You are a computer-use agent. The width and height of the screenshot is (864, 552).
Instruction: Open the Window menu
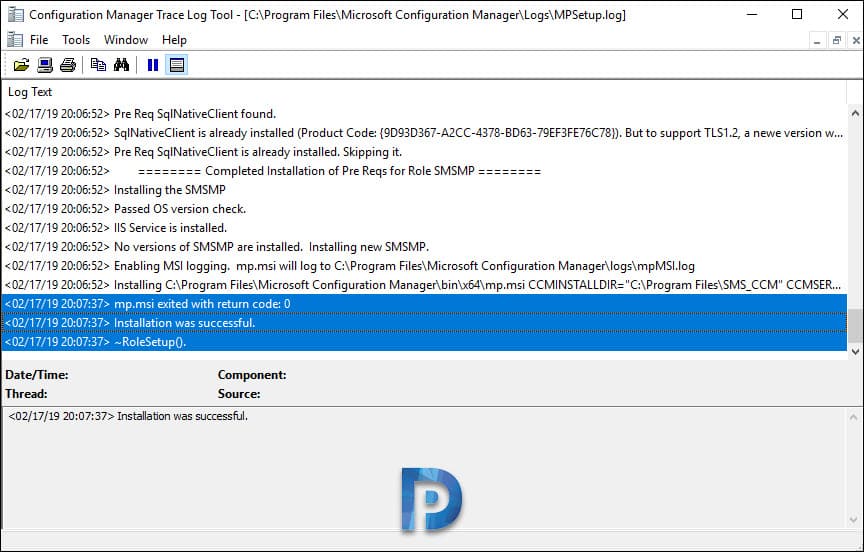click(x=126, y=40)
